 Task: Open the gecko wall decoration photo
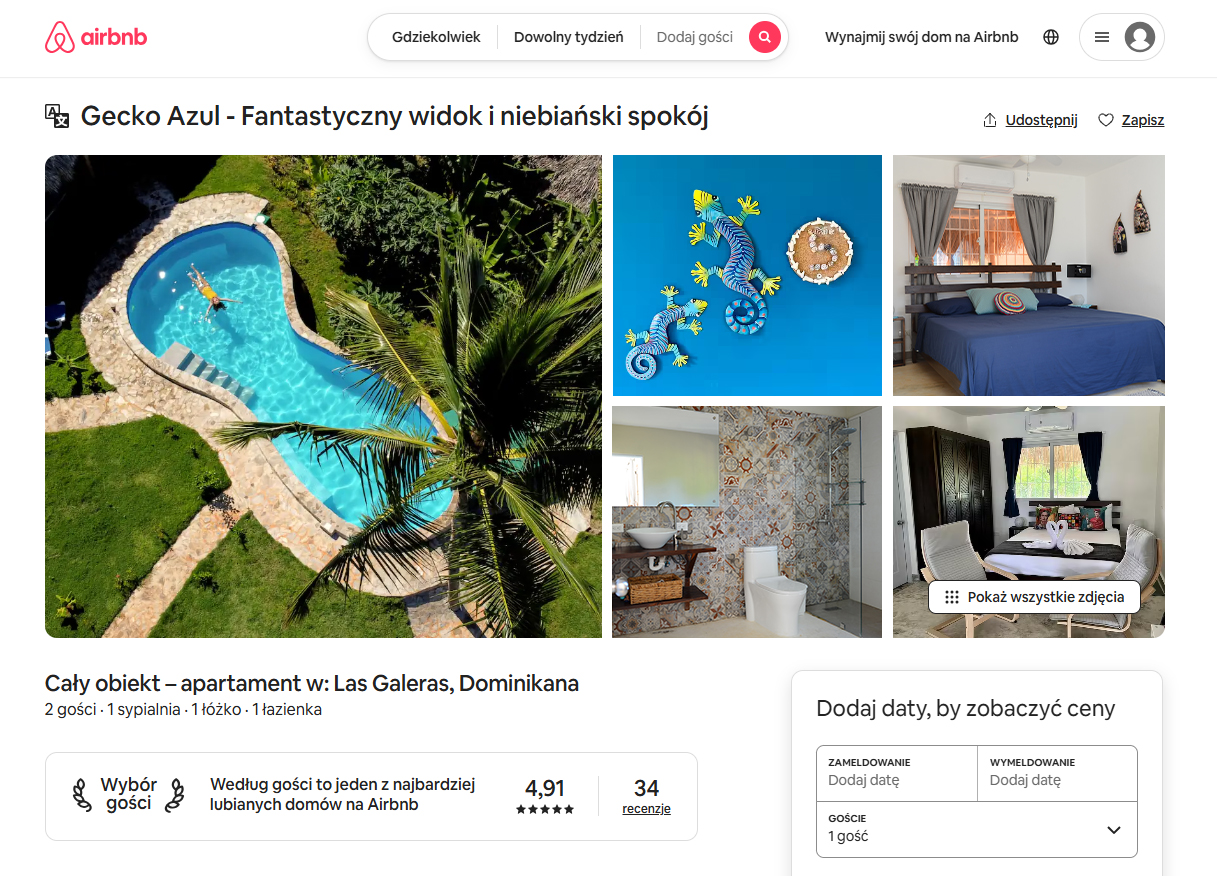(747, 275)
